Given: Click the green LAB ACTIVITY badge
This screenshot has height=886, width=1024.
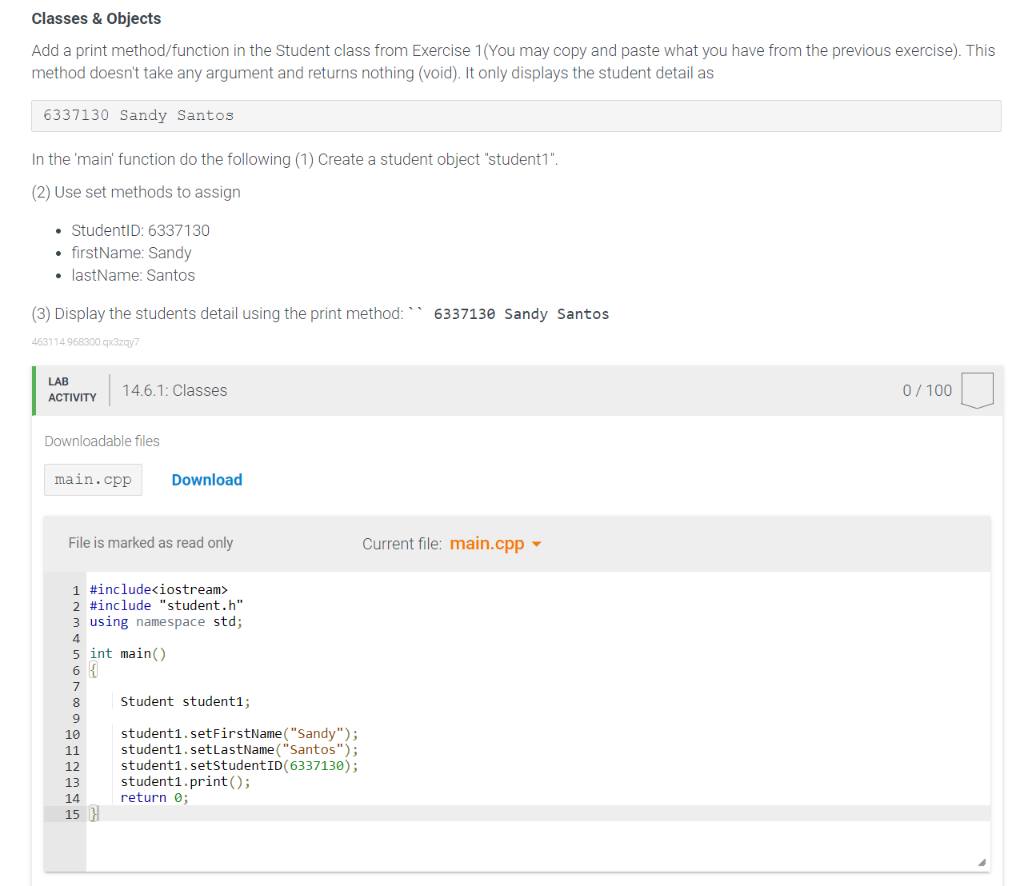Looking at the screenshot, I should (71, 390).
